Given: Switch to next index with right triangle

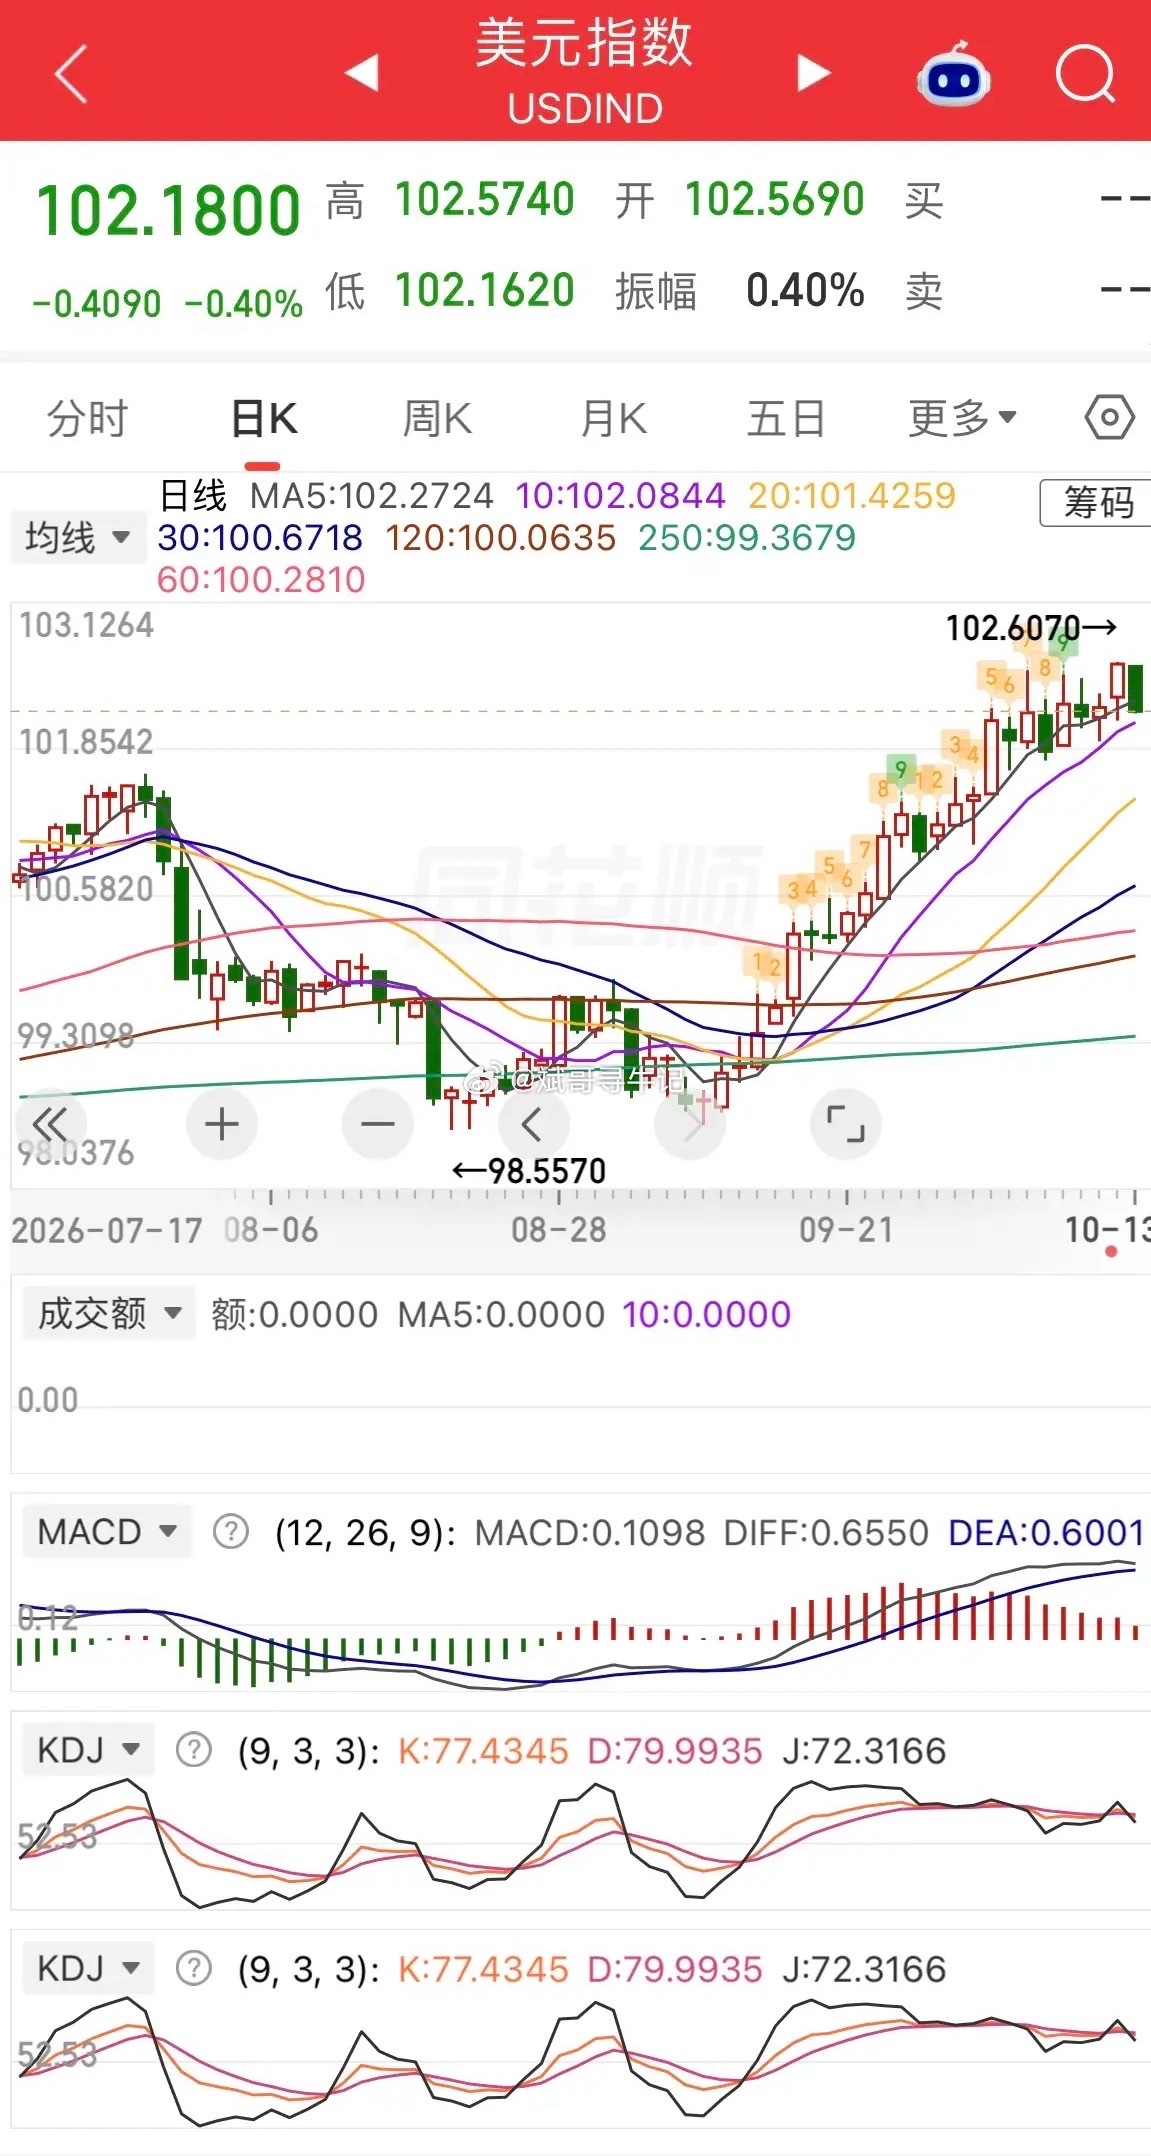Looking at the screenshot, I should [813, 73].
